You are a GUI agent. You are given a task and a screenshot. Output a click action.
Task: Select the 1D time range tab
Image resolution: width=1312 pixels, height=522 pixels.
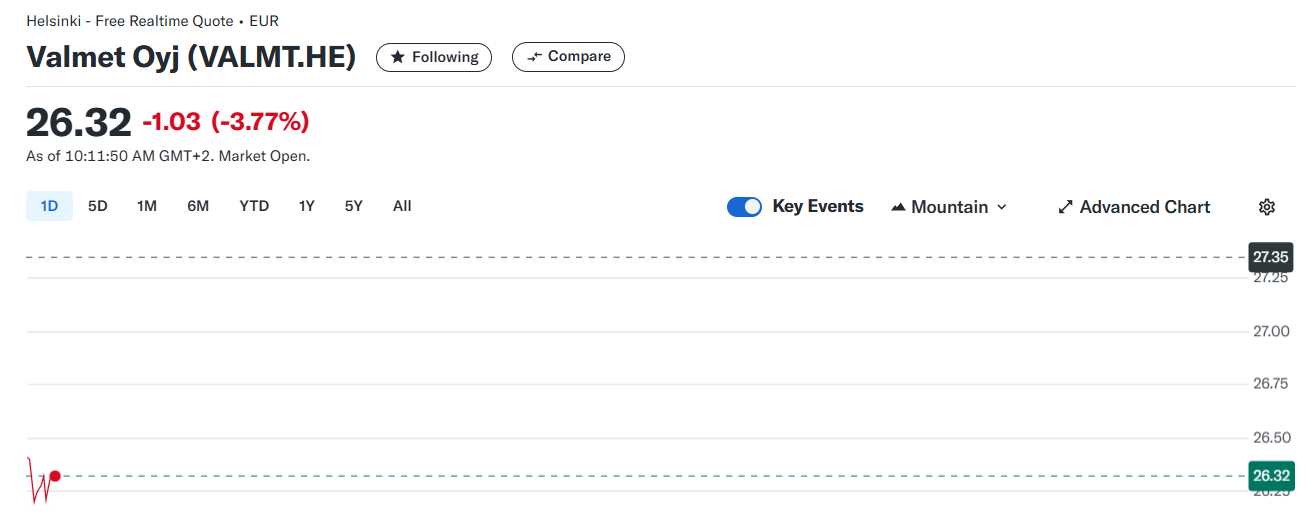[x=49, y=206]
